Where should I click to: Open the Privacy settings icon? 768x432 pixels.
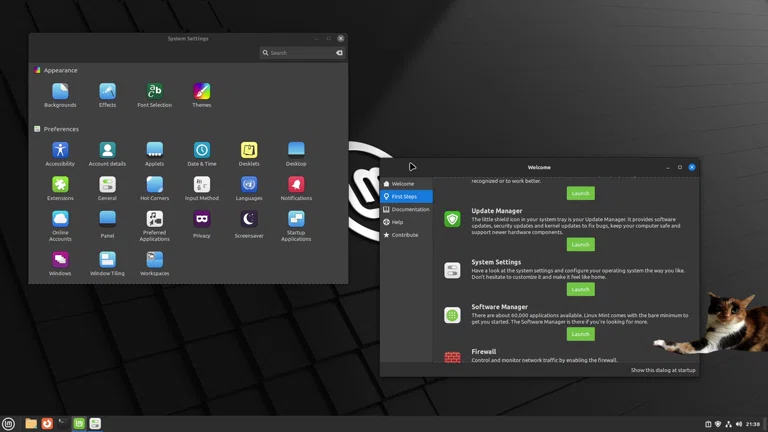pyautogui.click(x=201, y=224)
